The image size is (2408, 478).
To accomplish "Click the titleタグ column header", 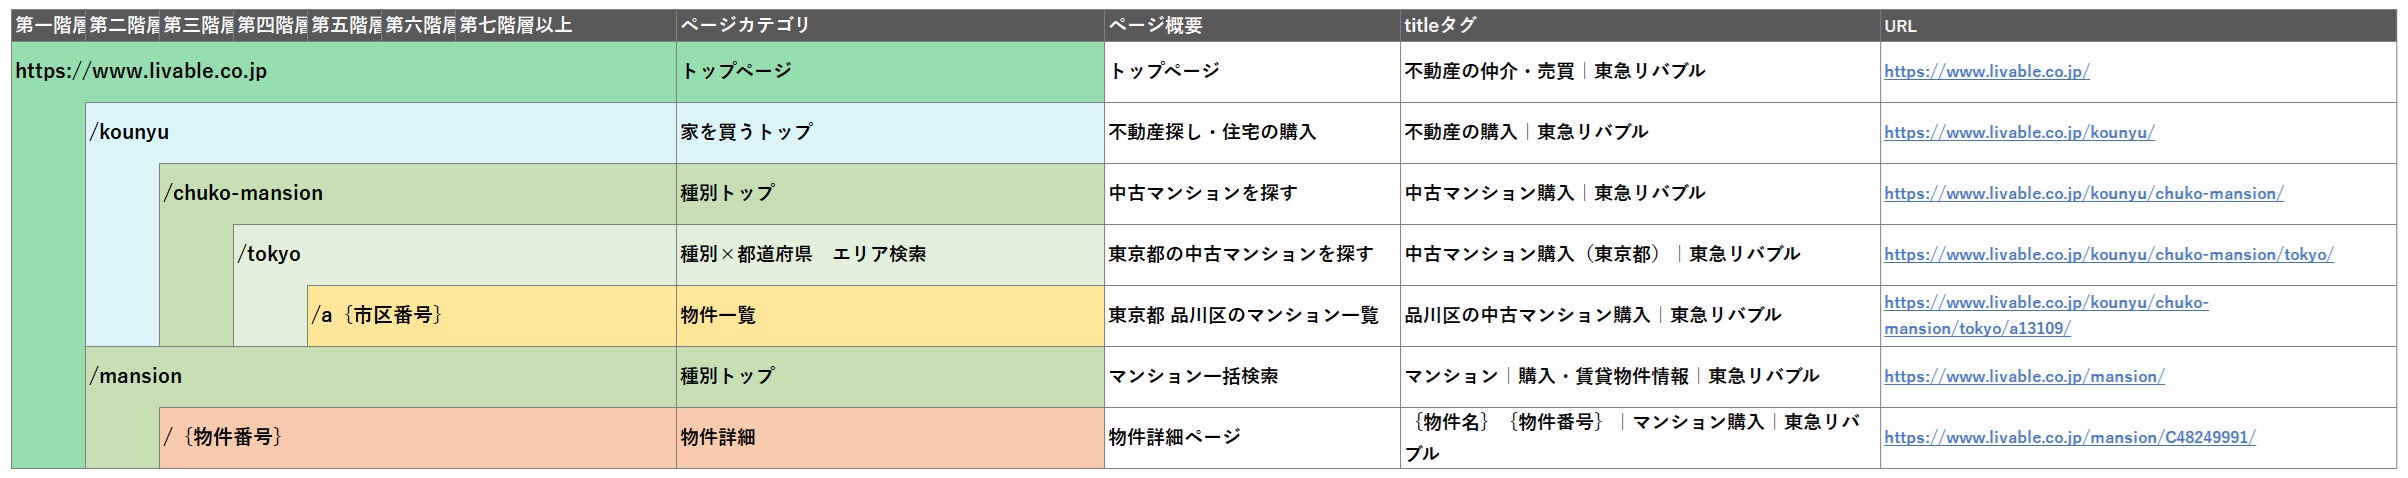I will [x=1440, y=26].
